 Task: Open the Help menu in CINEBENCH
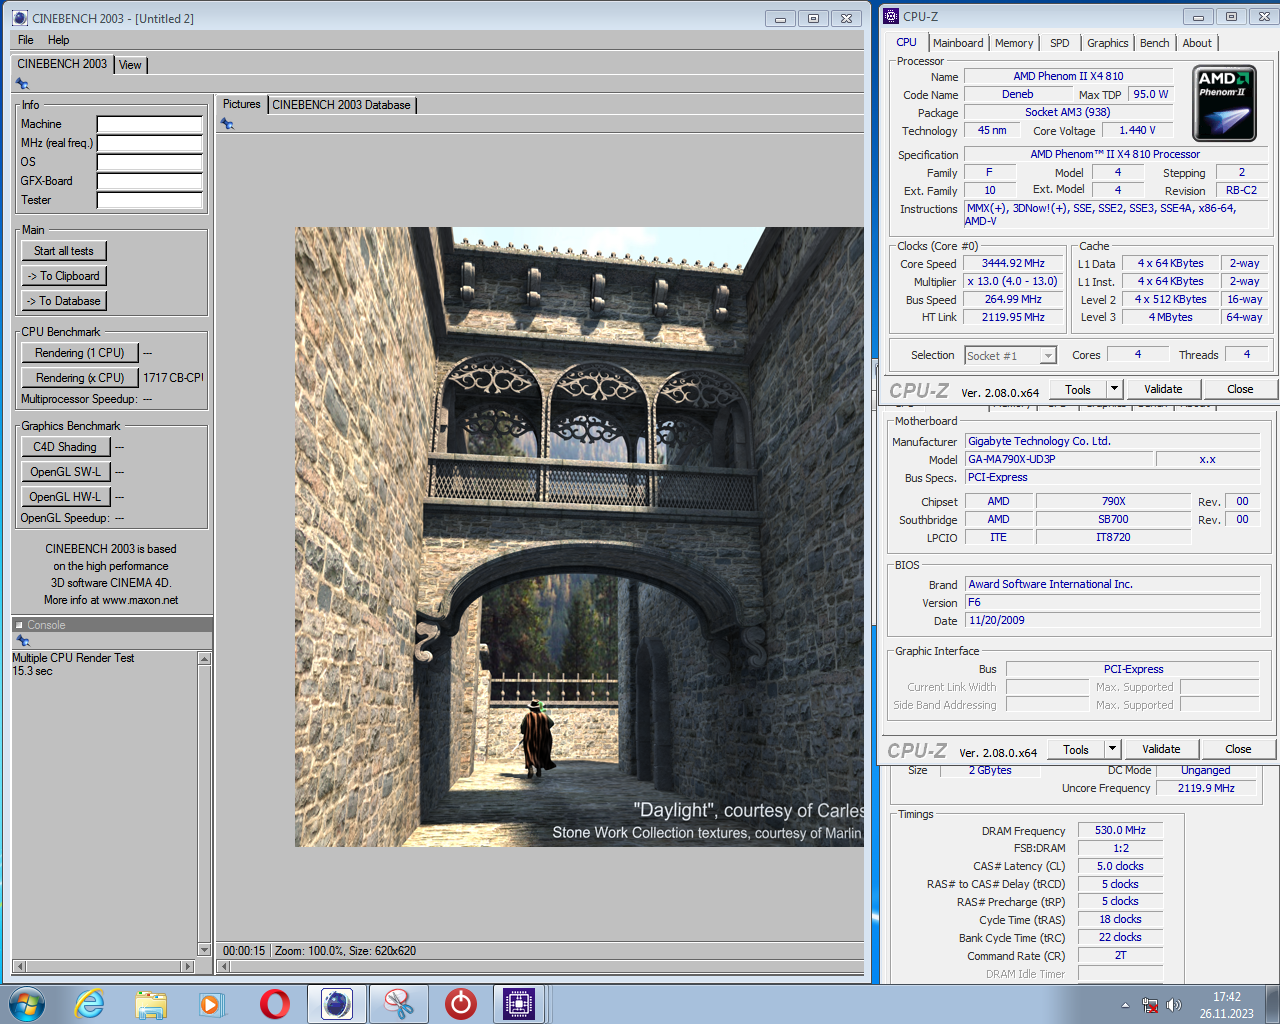pyautogui.click(x=59, y=40)
